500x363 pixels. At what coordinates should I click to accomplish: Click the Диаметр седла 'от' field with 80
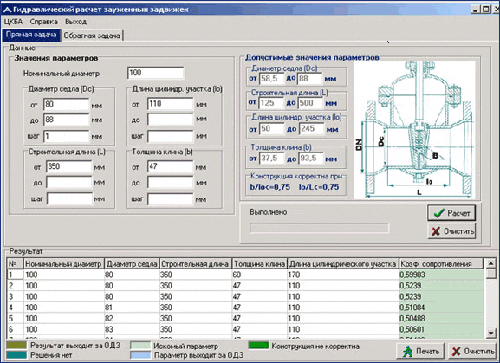point(66,104)
